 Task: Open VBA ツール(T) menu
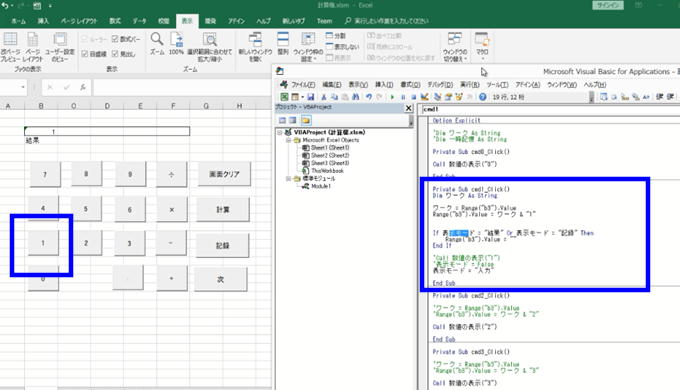pyautogui.click(x=497, y=85)
